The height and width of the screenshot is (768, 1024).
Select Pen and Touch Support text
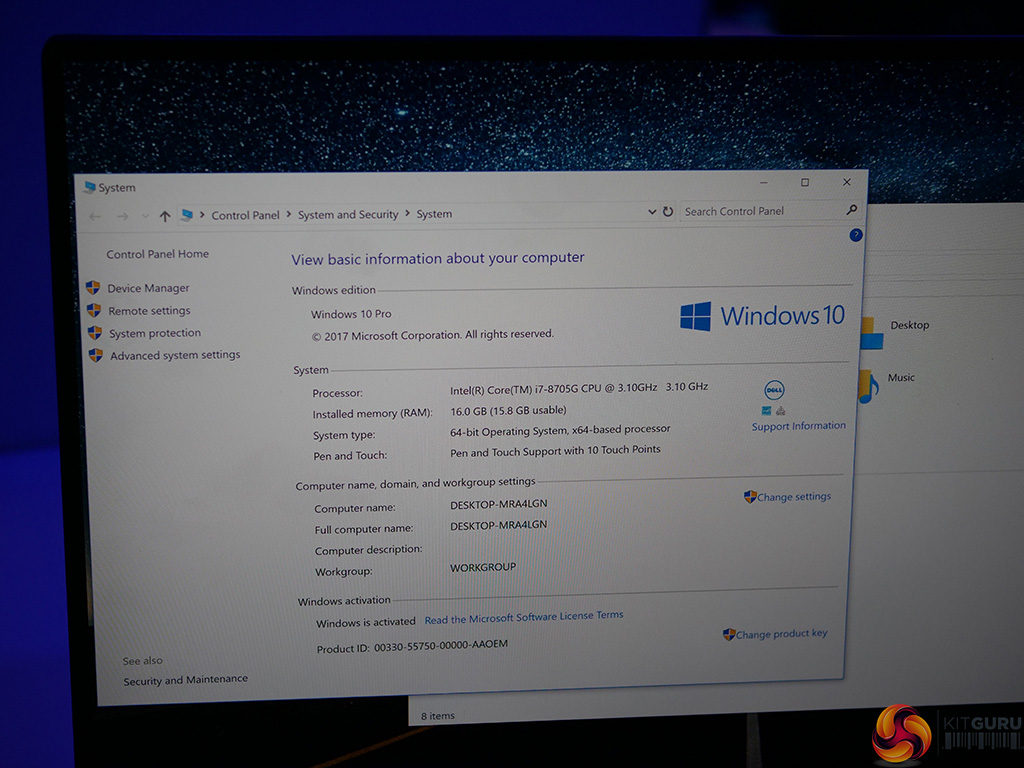[555, 451]
